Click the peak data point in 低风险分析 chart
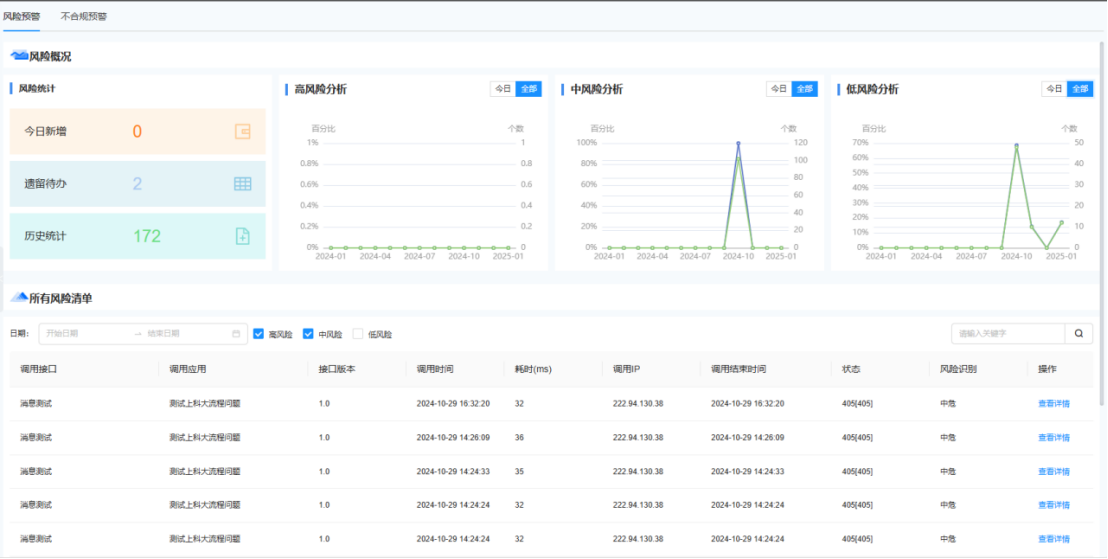Viewport: 1108px width, 559px height. 1017,146
